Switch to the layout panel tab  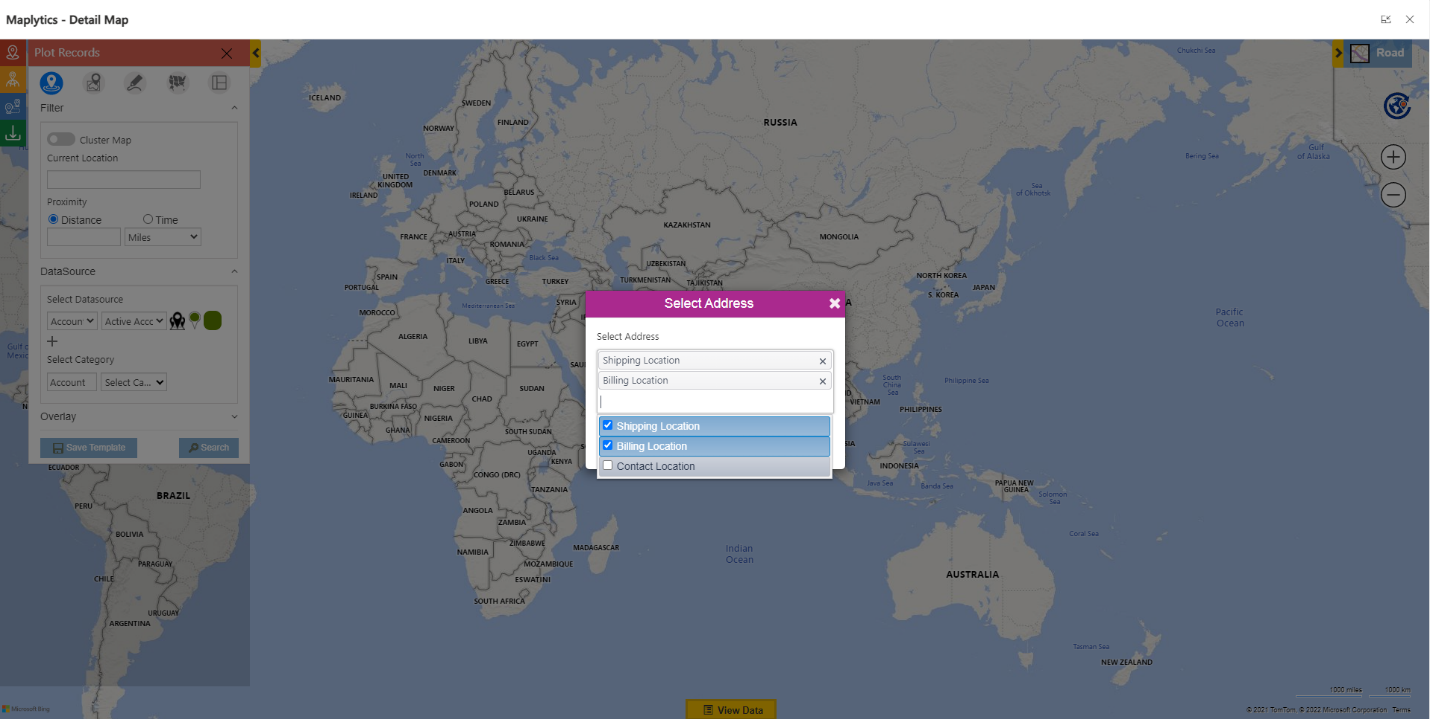(219, 83)
